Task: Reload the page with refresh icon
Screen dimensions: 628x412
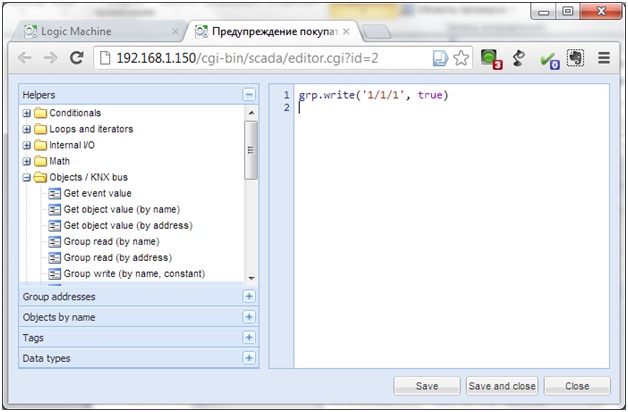Action: click(76, 58)
